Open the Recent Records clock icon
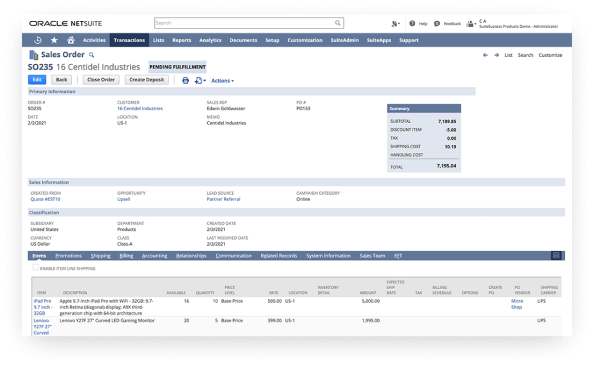 38,40
